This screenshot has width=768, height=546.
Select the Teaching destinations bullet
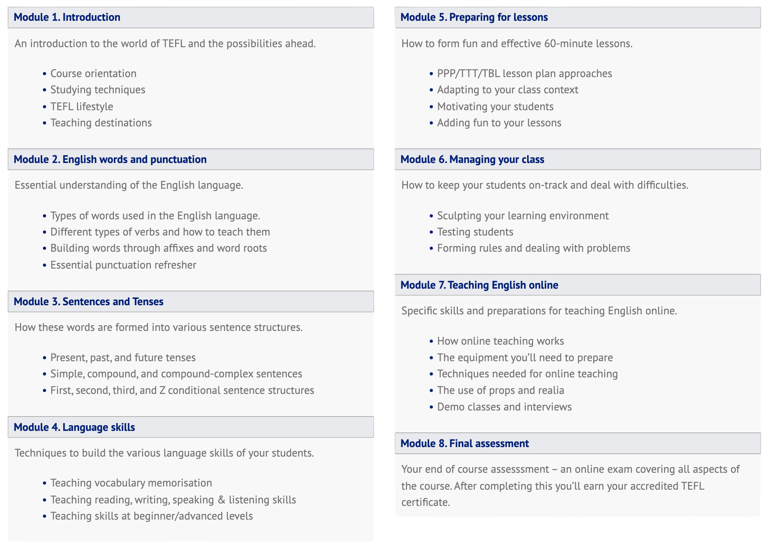tap(101, 123)
